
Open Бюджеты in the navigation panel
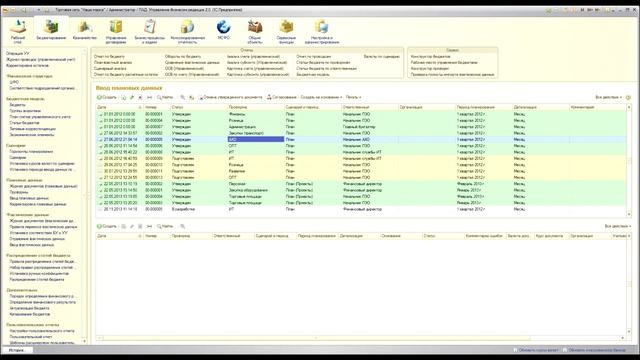click(x=17, y=105)
